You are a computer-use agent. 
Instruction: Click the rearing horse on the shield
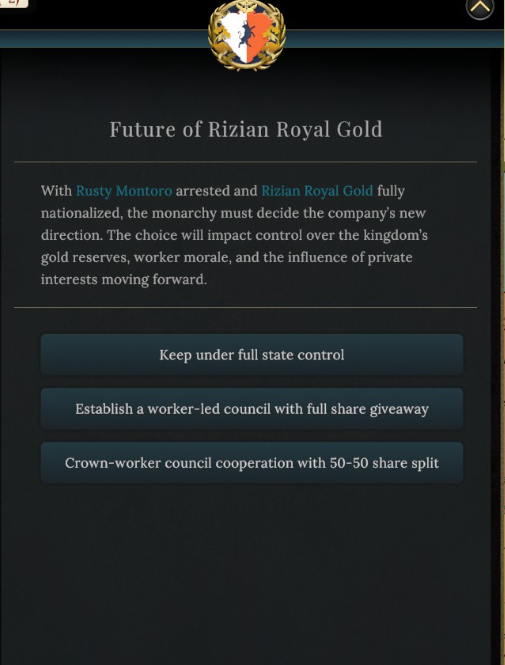coord(247,35)
